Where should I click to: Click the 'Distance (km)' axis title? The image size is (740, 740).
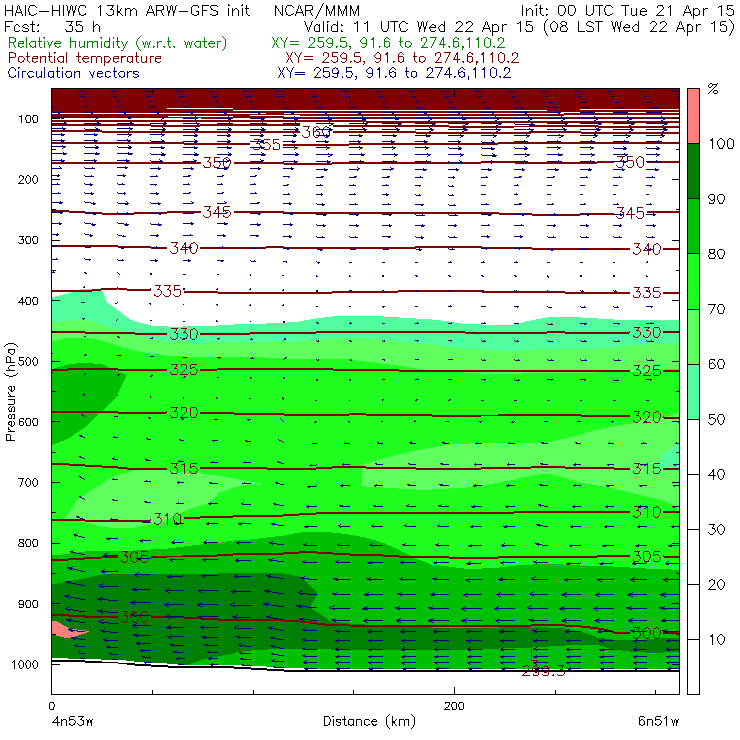tap(370, 721)
